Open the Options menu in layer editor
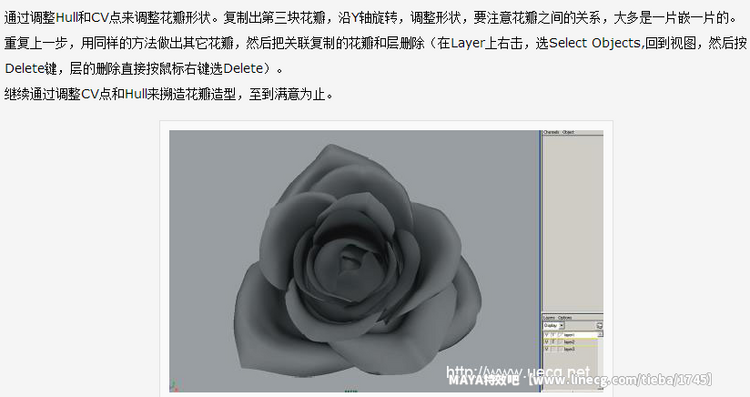The image size is (750, 397). pos(565,318)
